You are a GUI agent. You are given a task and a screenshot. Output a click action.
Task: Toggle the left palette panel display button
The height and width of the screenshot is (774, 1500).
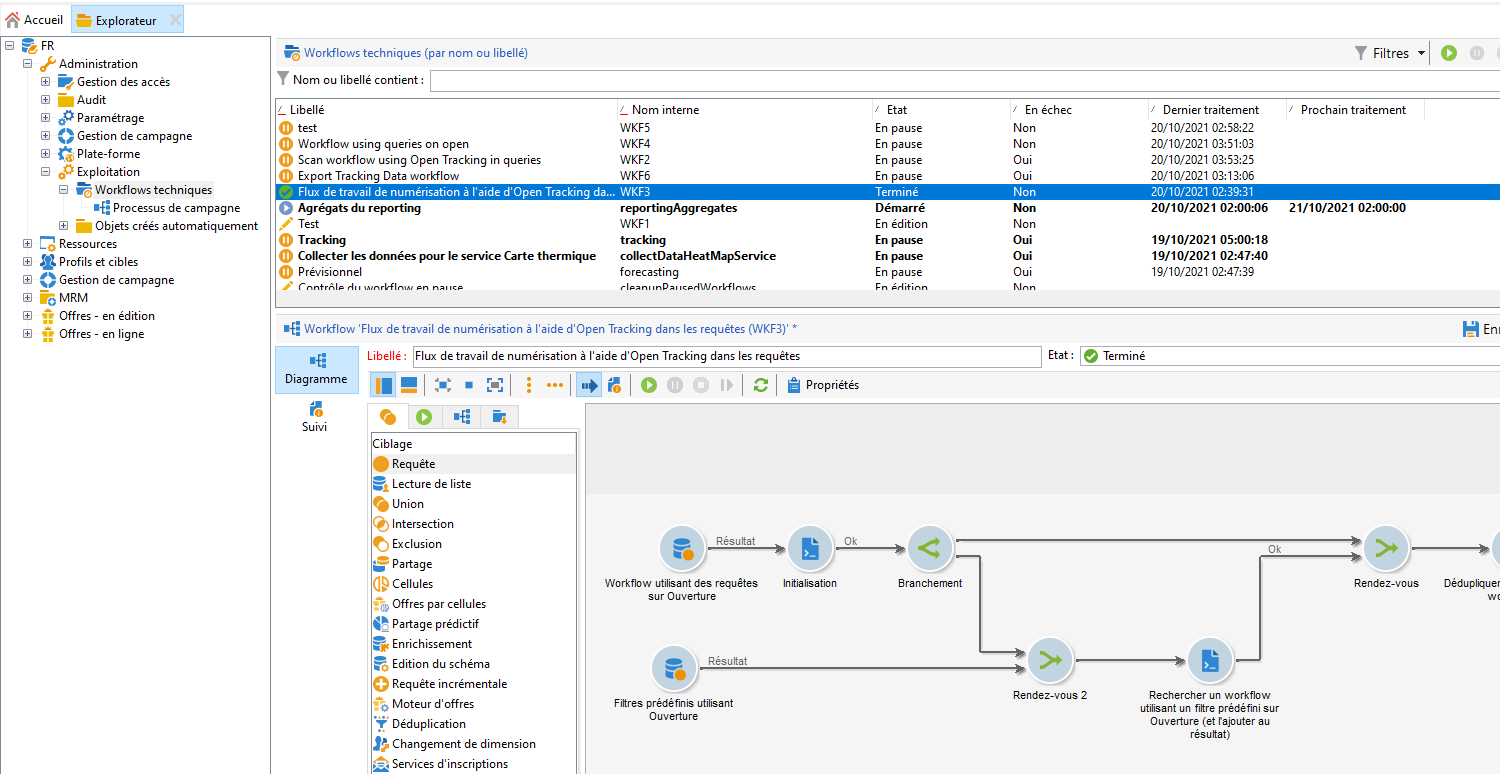[383, 385]
